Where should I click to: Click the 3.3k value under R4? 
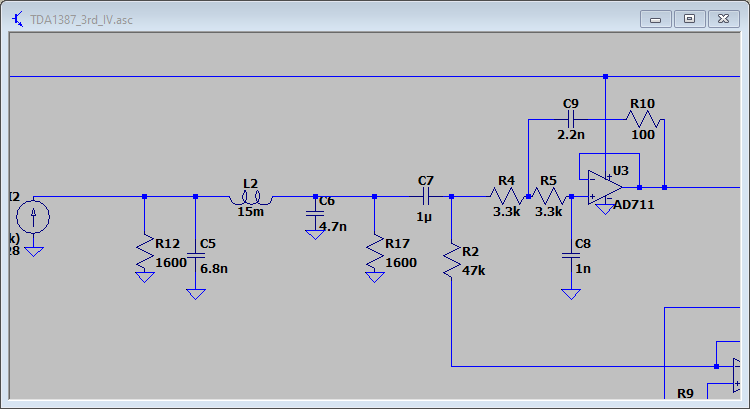507,211
